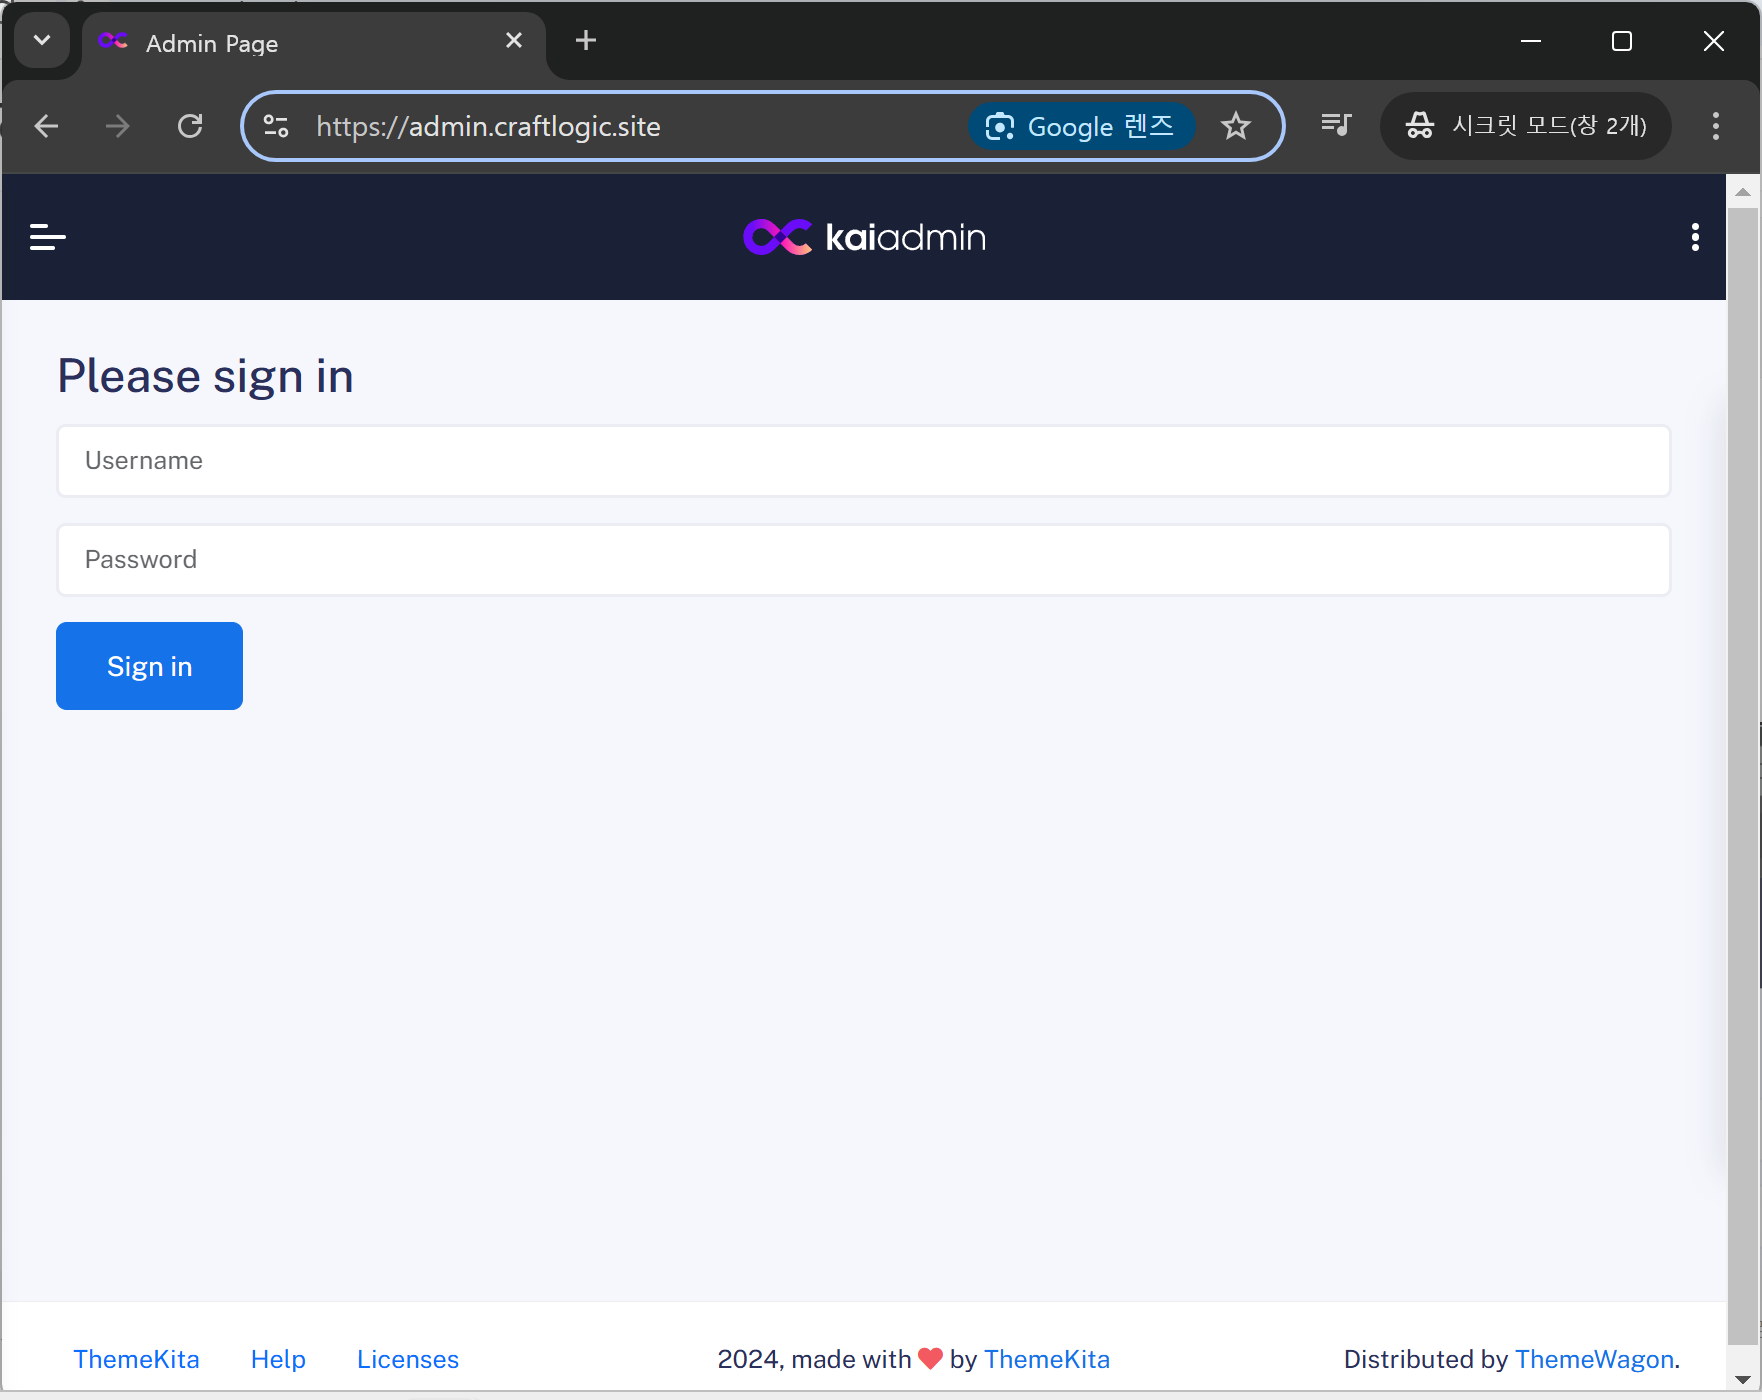Minimize the browser window
Image resolution: width=1762 pixels, height=1400 pixels.
pyautogui.click(x=1531, y=41)
